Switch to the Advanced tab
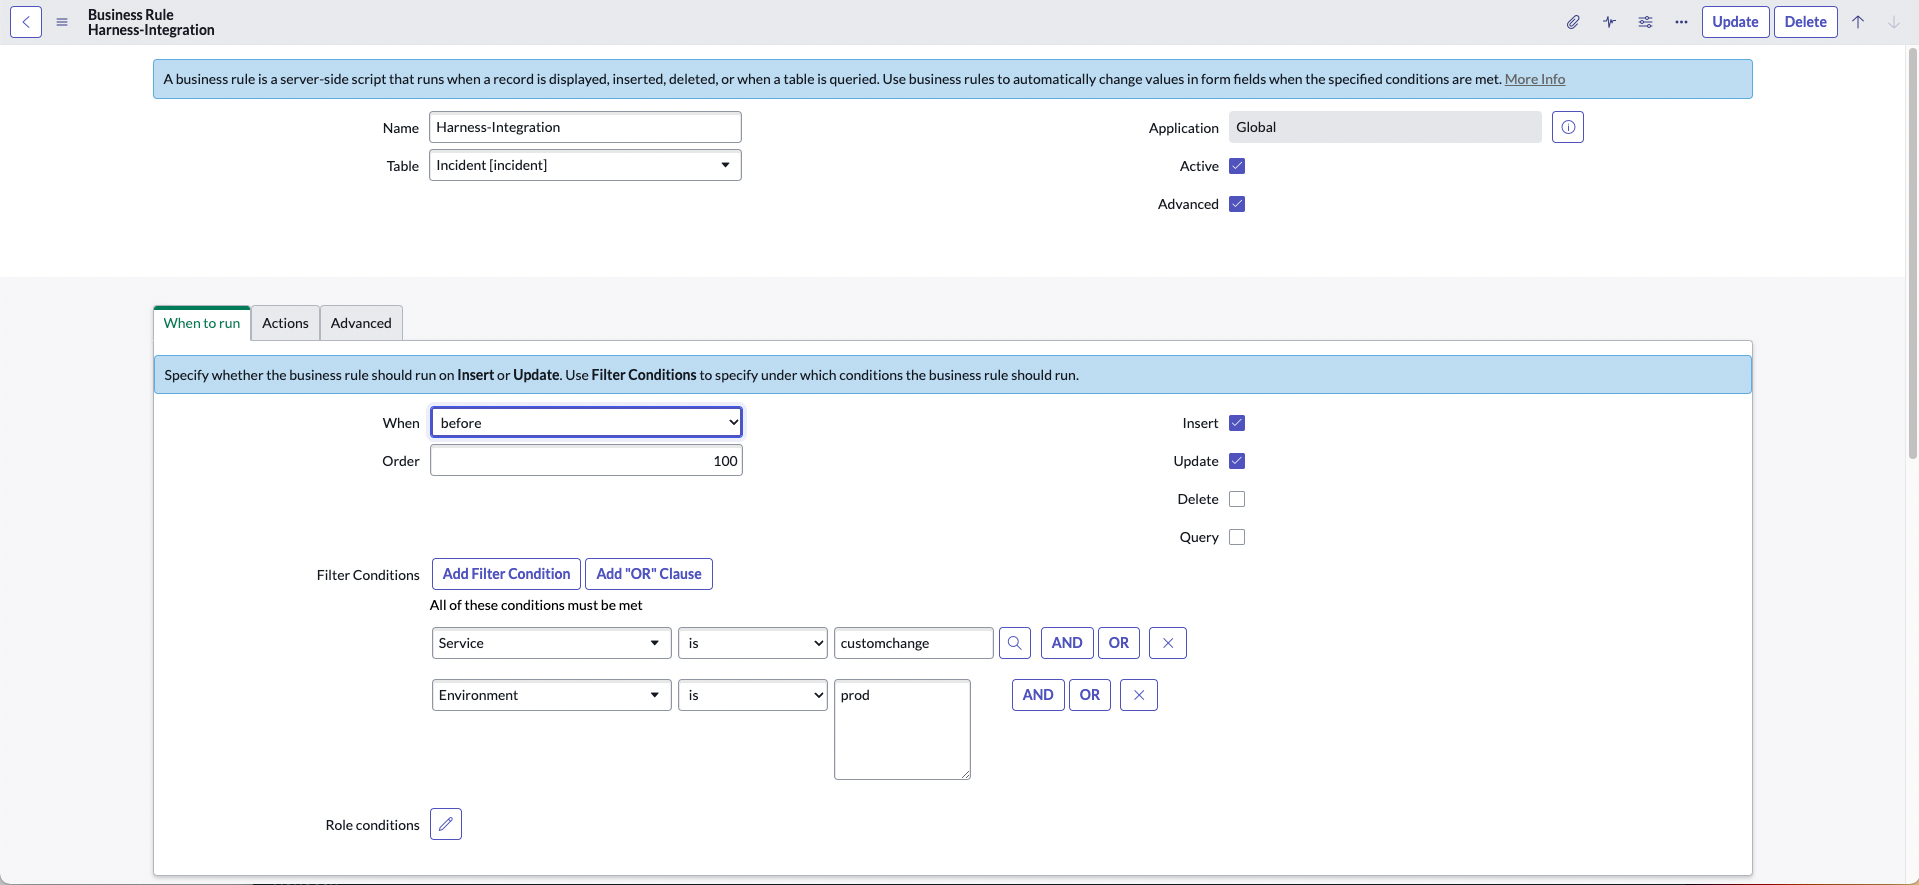 point(361,323)
